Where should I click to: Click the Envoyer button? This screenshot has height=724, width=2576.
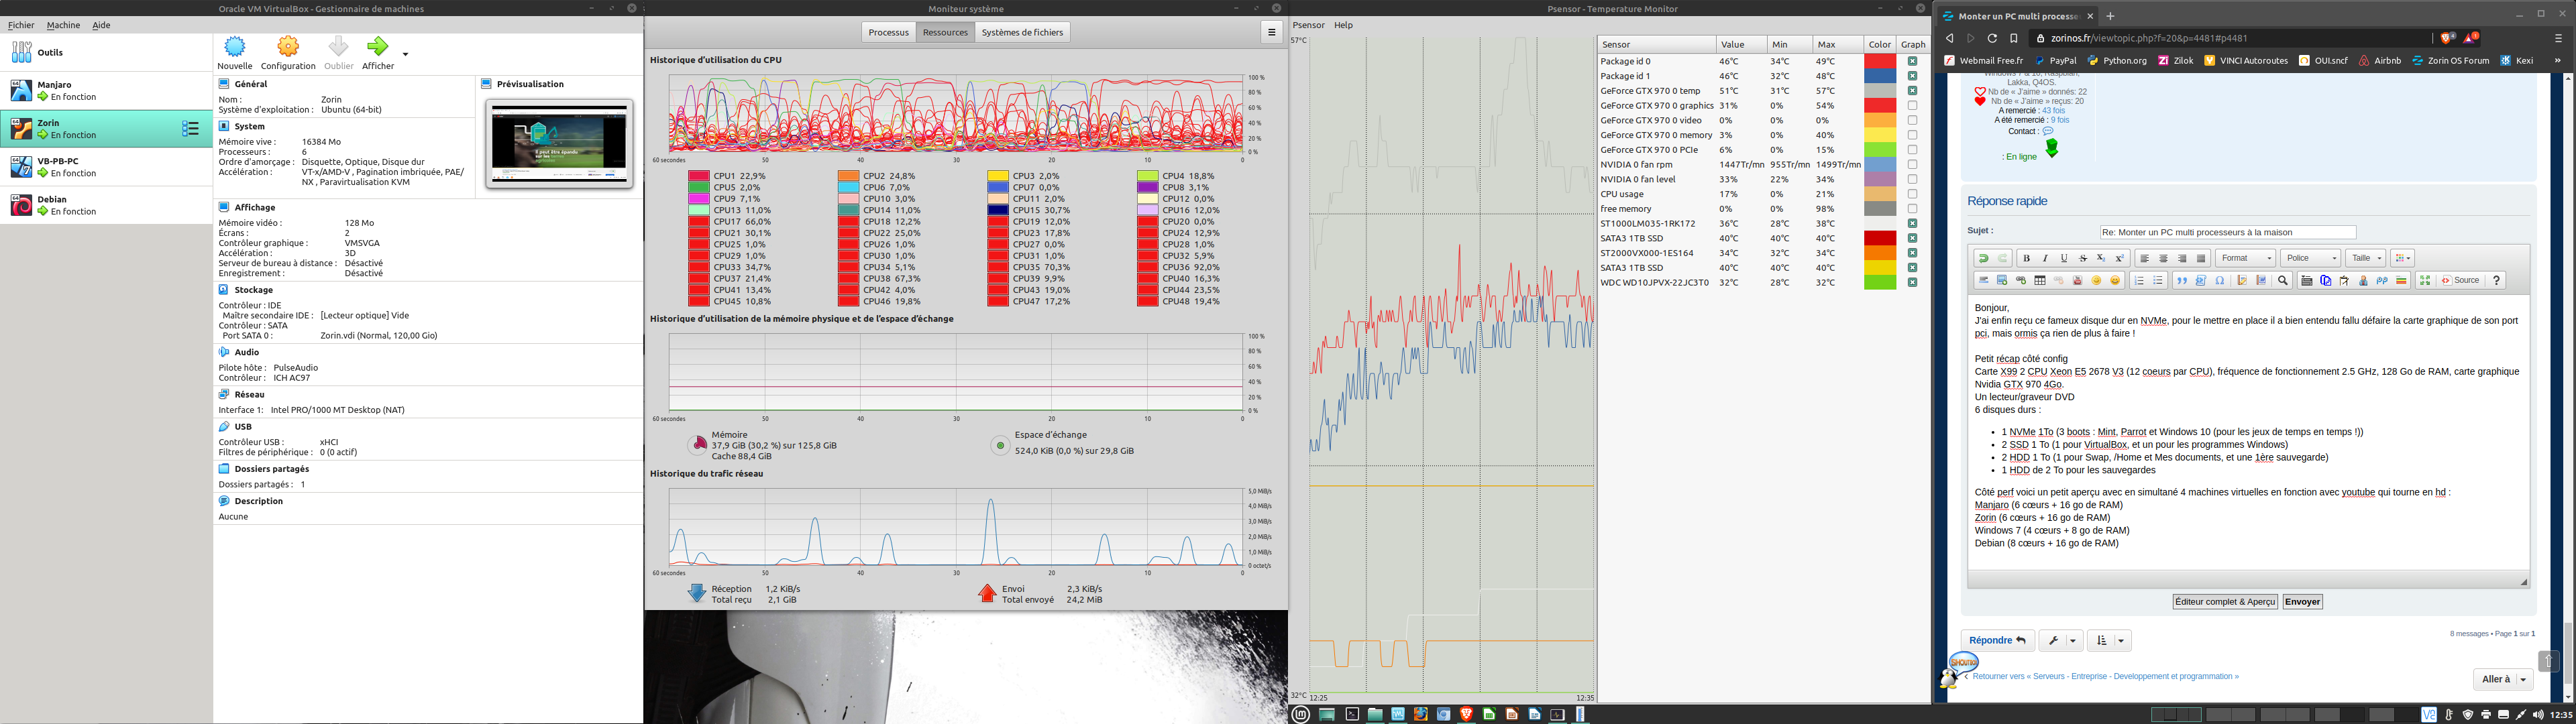(2302, 602)
